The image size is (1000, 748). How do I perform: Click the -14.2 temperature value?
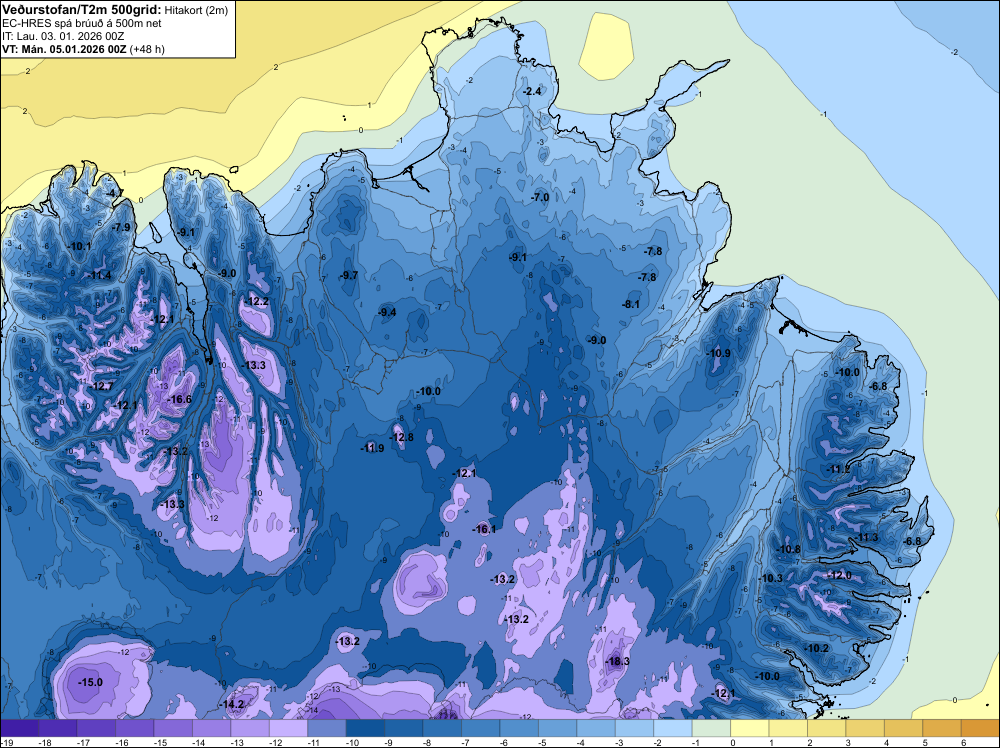pos(232,705)
